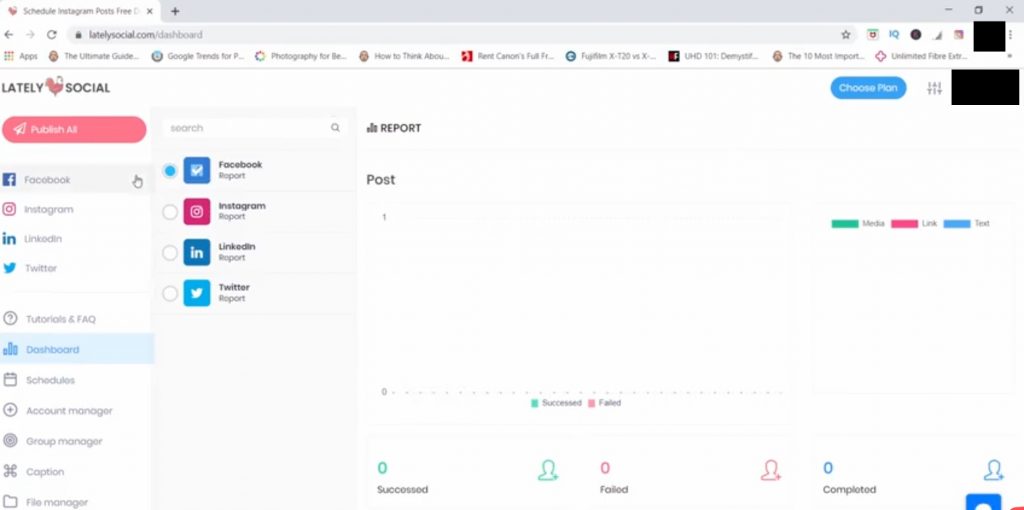Viewport: 1024px width, 510px height.
Task: Close the Schedule Instagram Posts tab
Action: point(150,11)
